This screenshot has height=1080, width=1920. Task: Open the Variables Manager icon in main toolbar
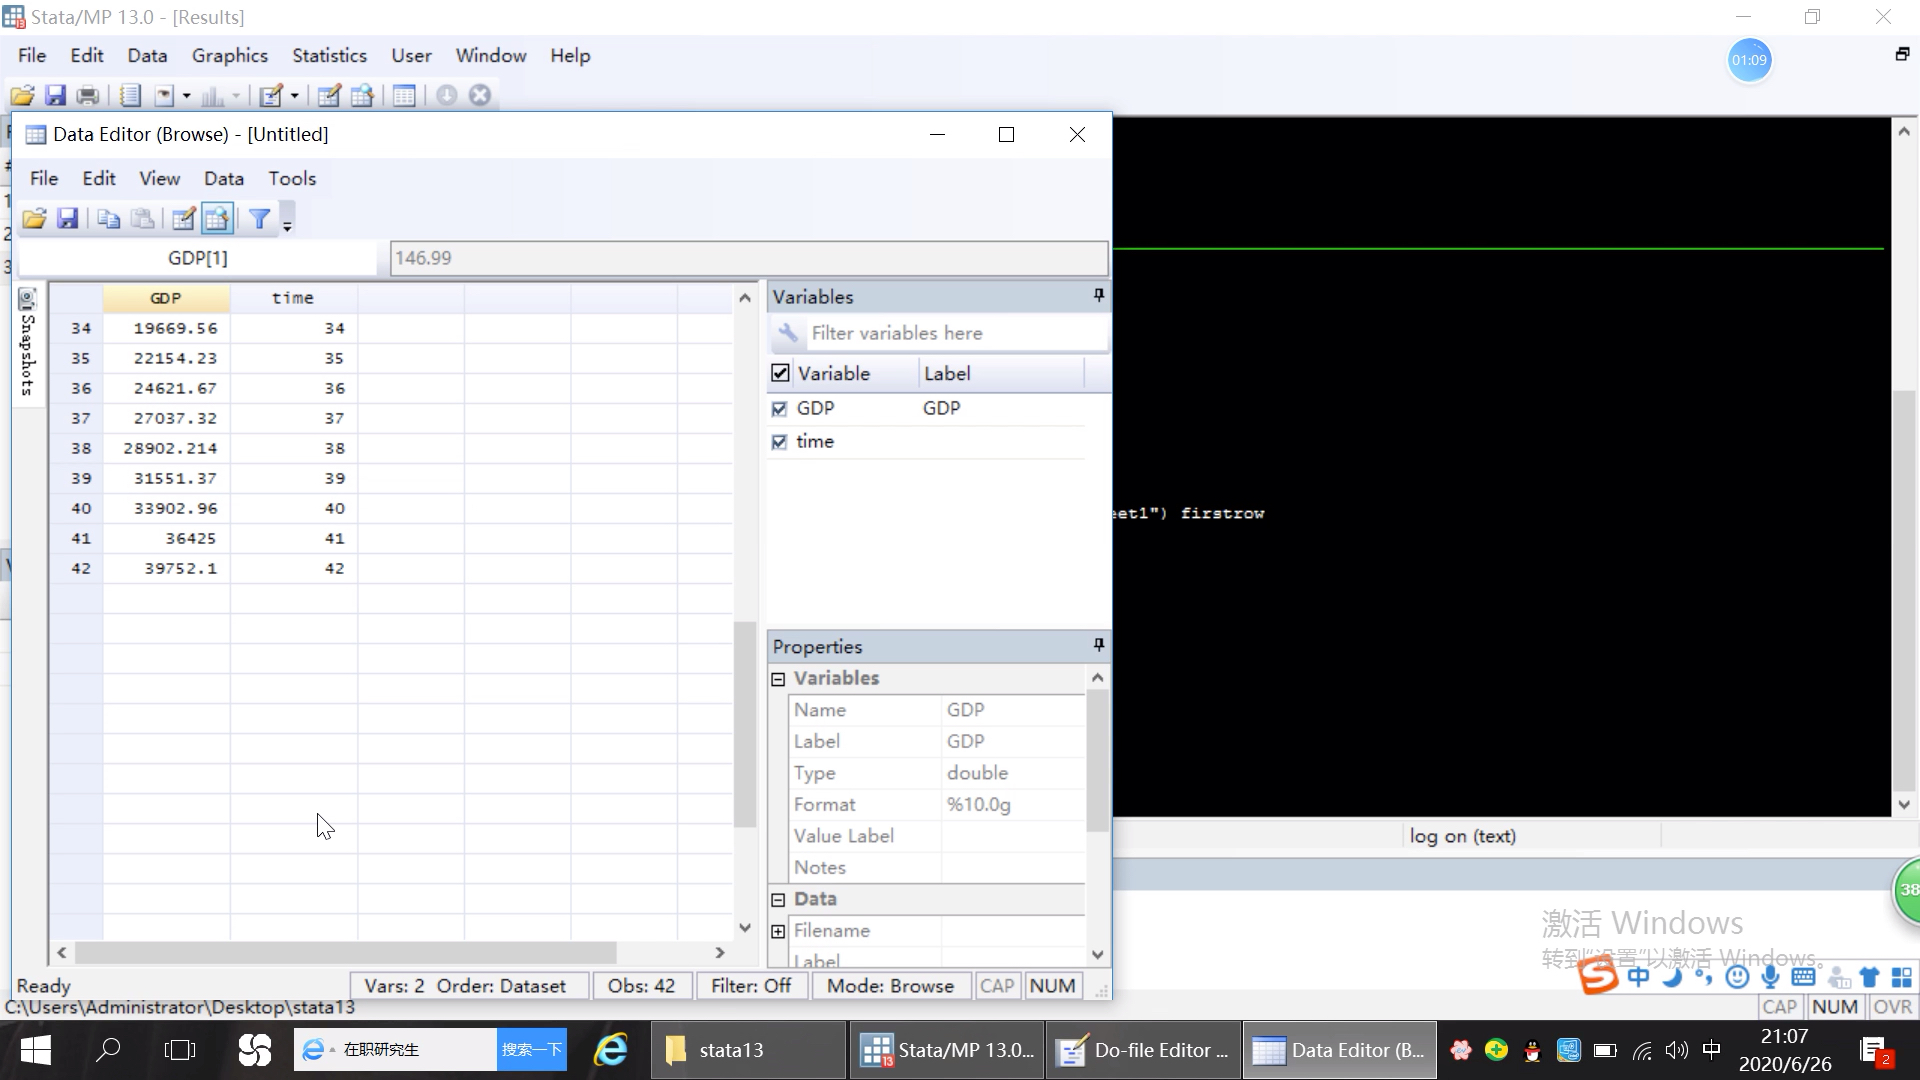(404, 95)
